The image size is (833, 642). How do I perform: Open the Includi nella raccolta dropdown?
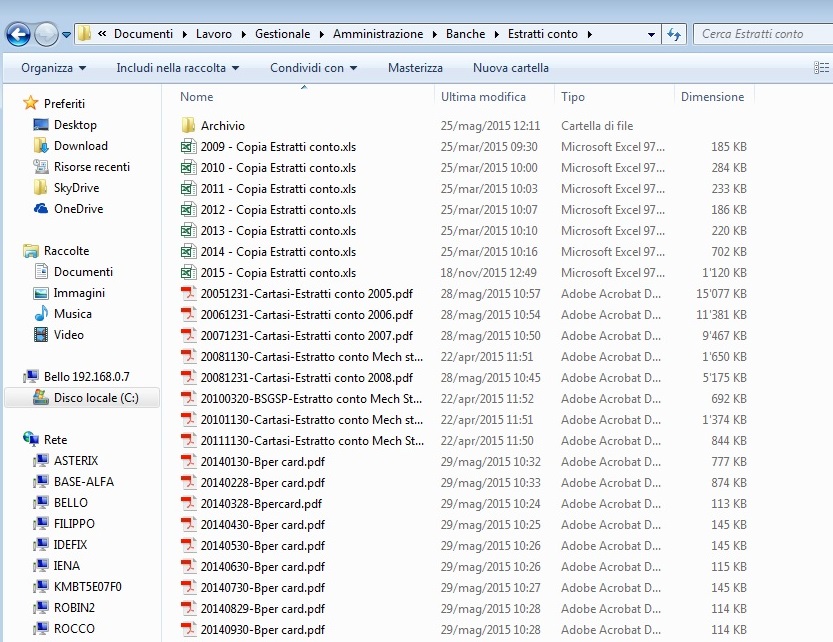177,68
